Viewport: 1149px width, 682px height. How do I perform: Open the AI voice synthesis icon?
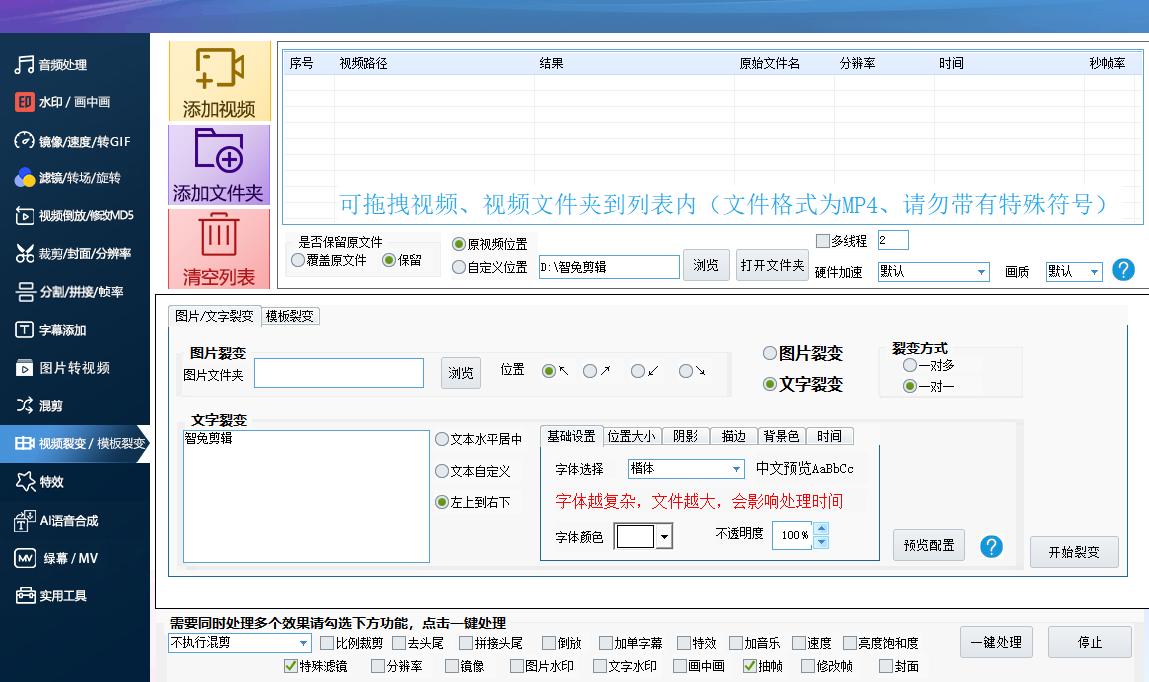pyautogui.click(x=24, y=521)
